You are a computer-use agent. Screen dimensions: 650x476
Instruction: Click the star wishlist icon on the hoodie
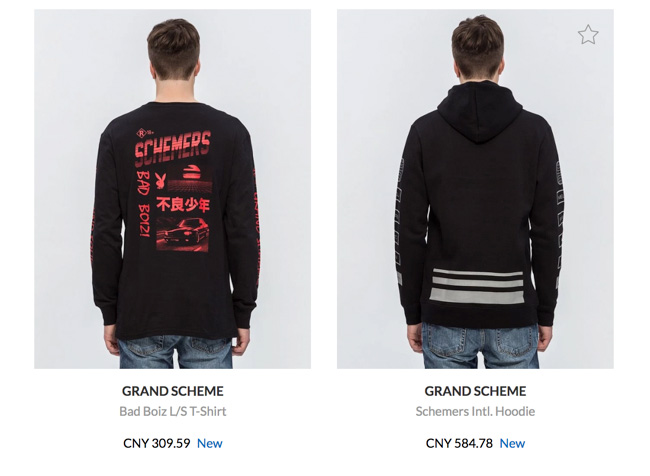coord(588,34)
